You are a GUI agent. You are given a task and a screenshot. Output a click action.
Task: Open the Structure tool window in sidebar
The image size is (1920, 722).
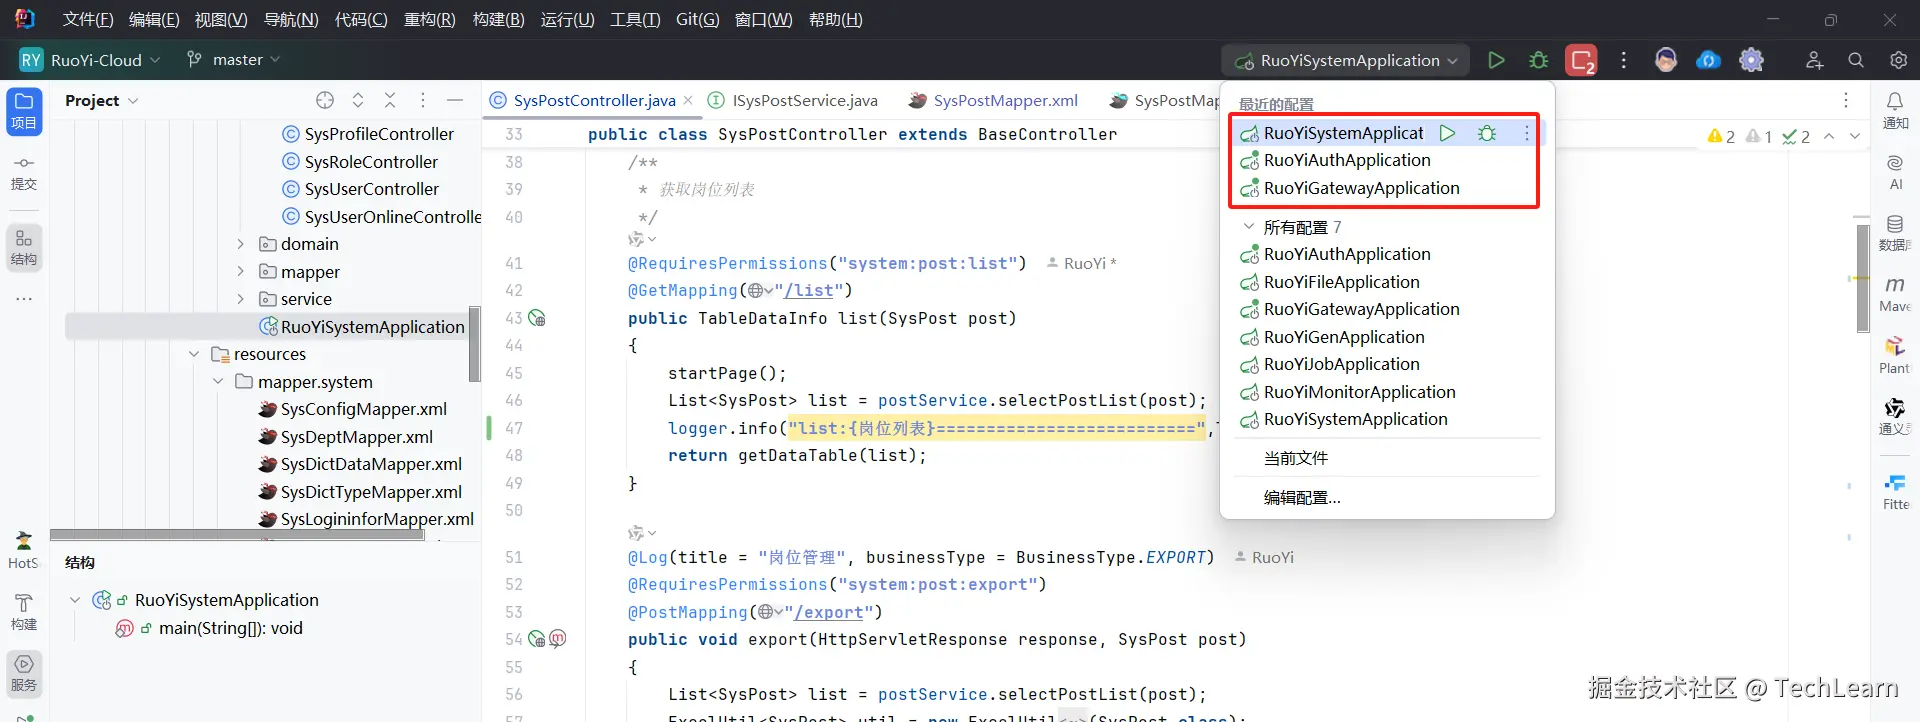click(24, 247)
